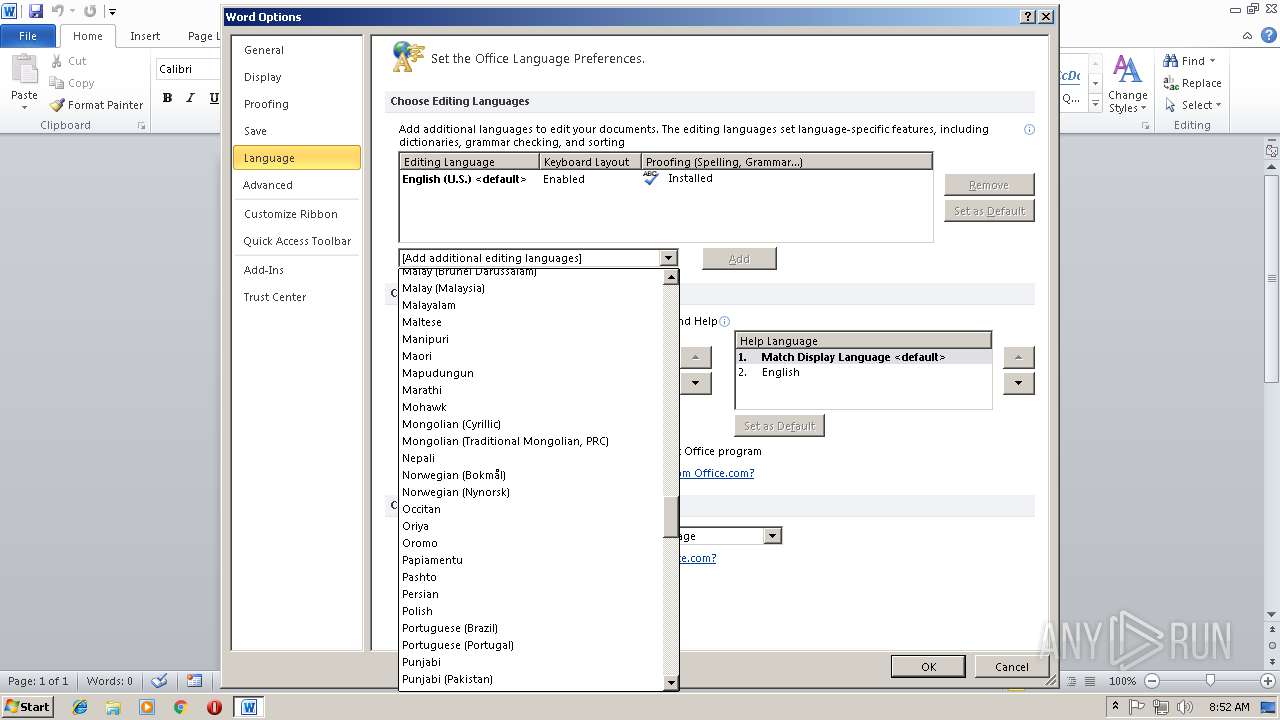The width and height of the screenshot is (1280, 720).
Task: Click the Save icon in quick access toolbar
Action: 36,11
